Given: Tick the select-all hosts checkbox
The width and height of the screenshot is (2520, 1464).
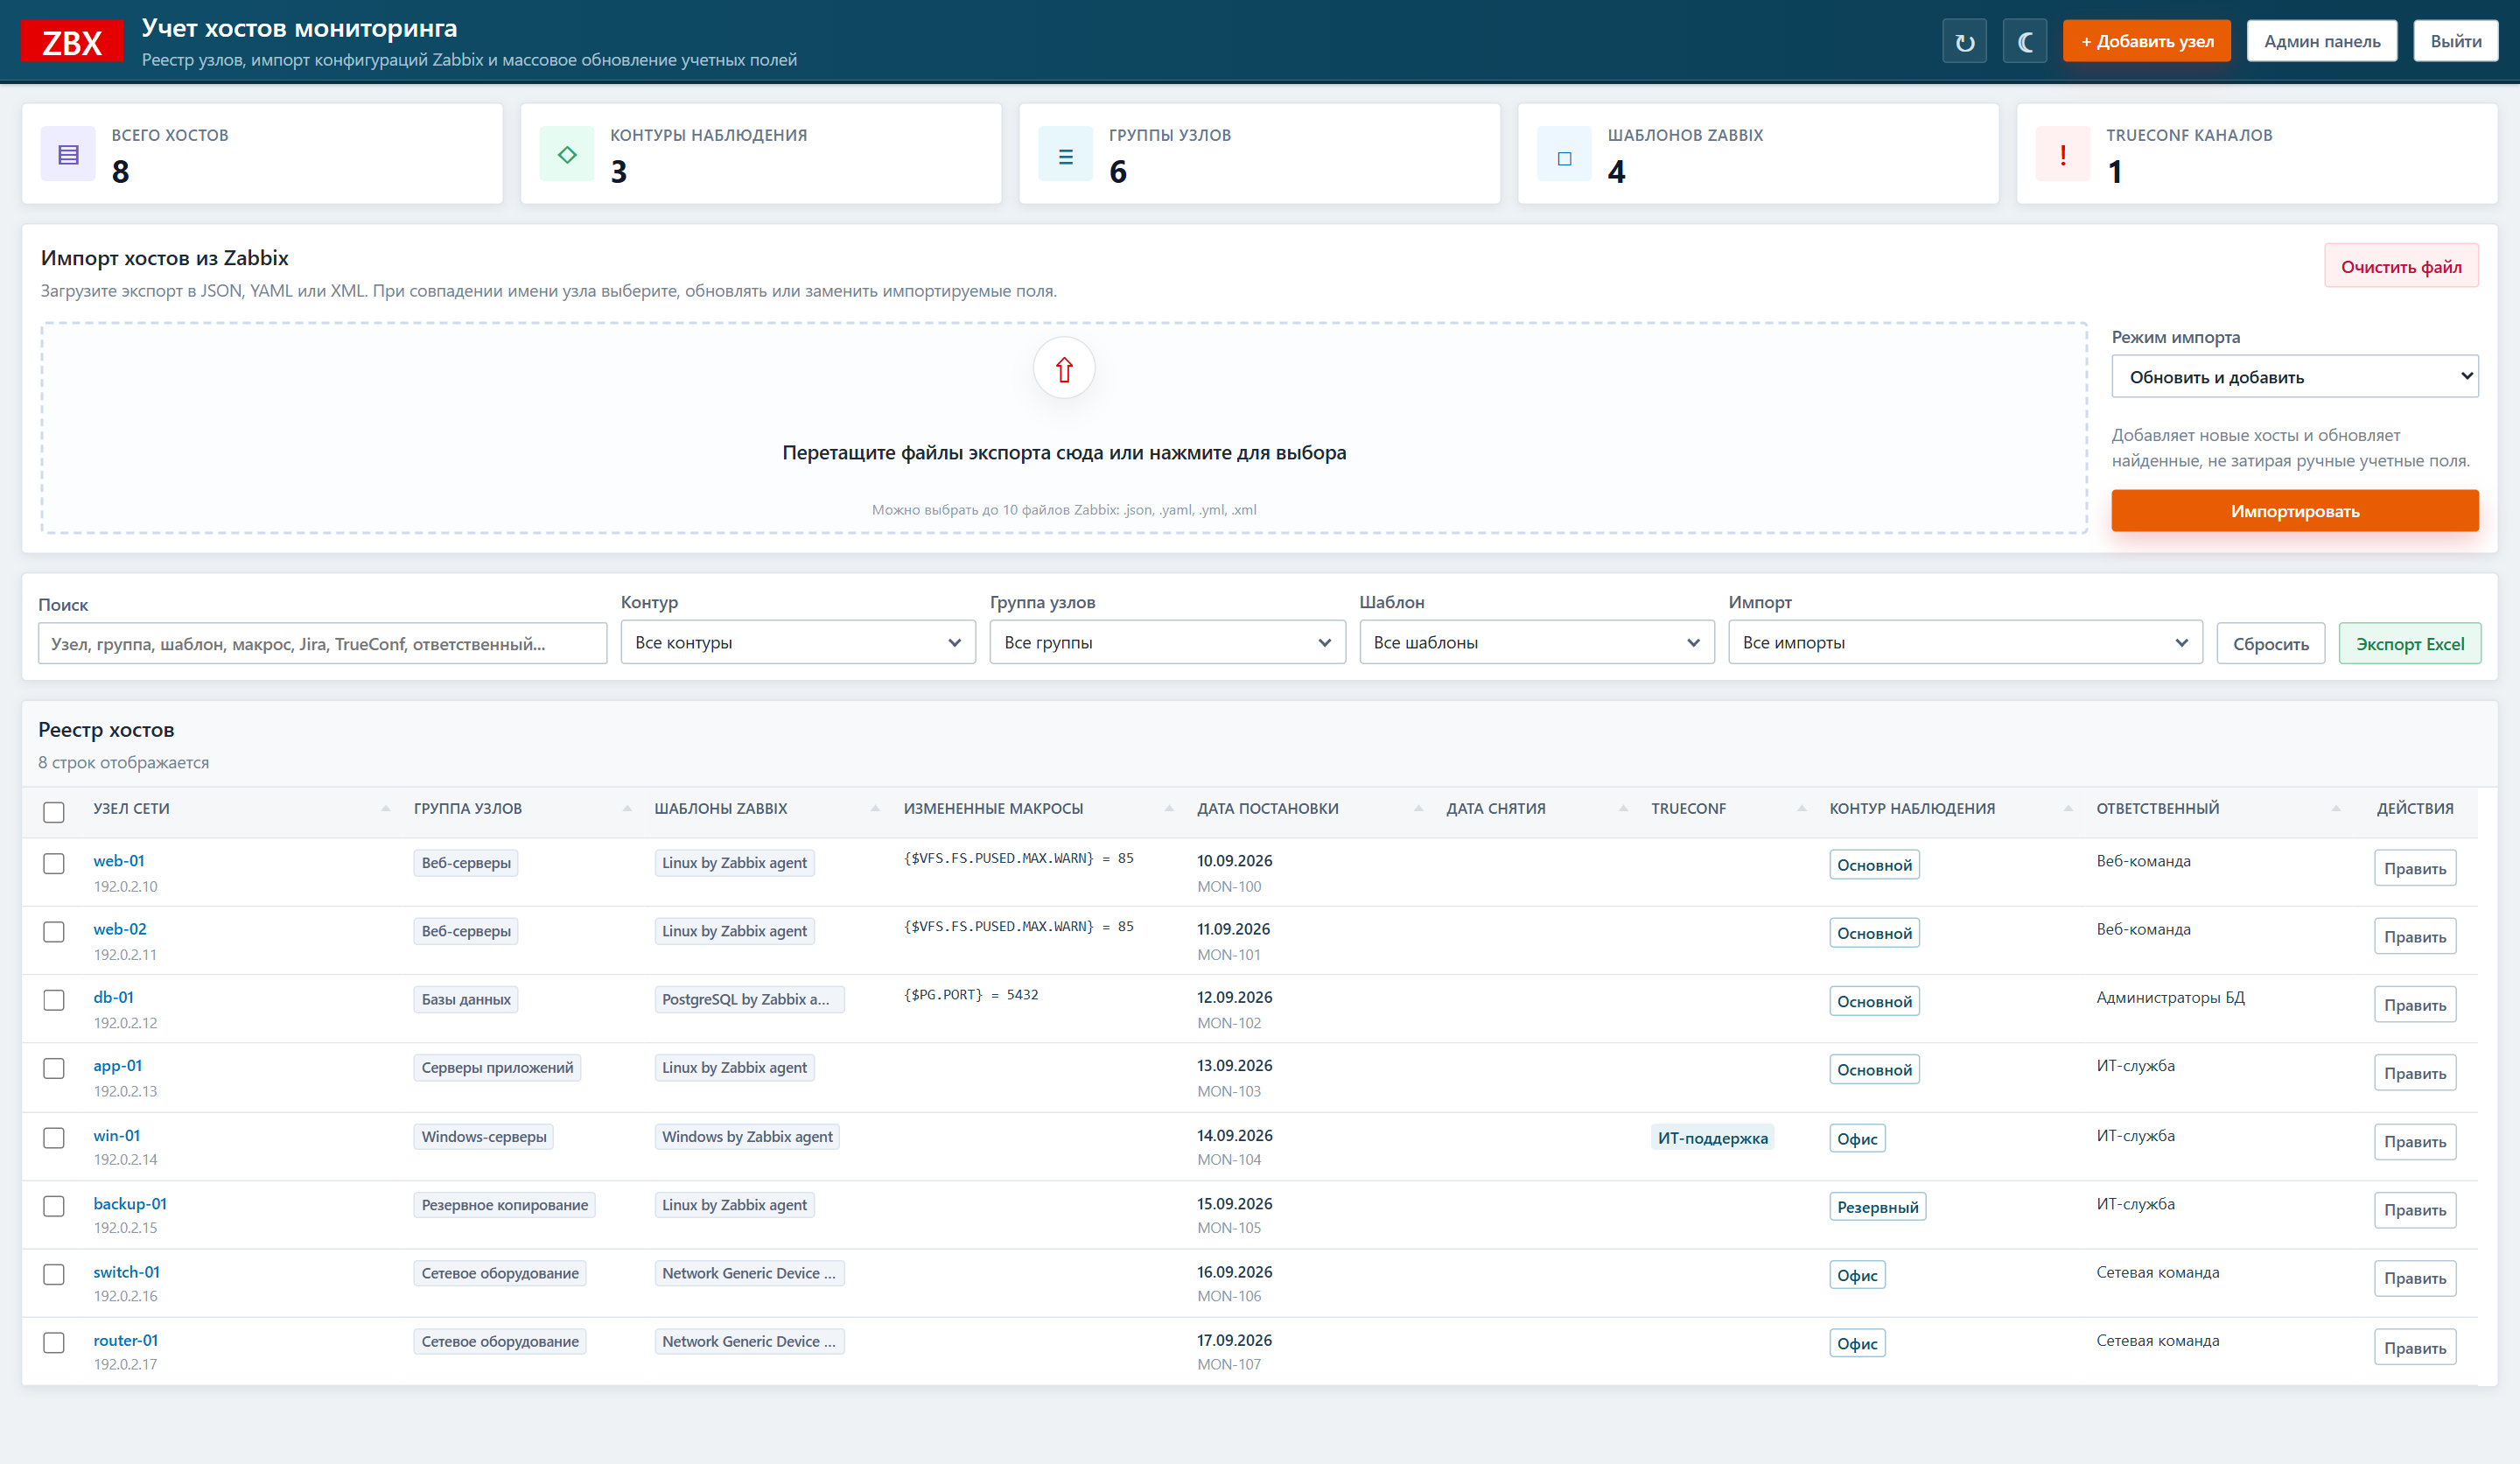Looking at the screenshot, I should point(54,812).
